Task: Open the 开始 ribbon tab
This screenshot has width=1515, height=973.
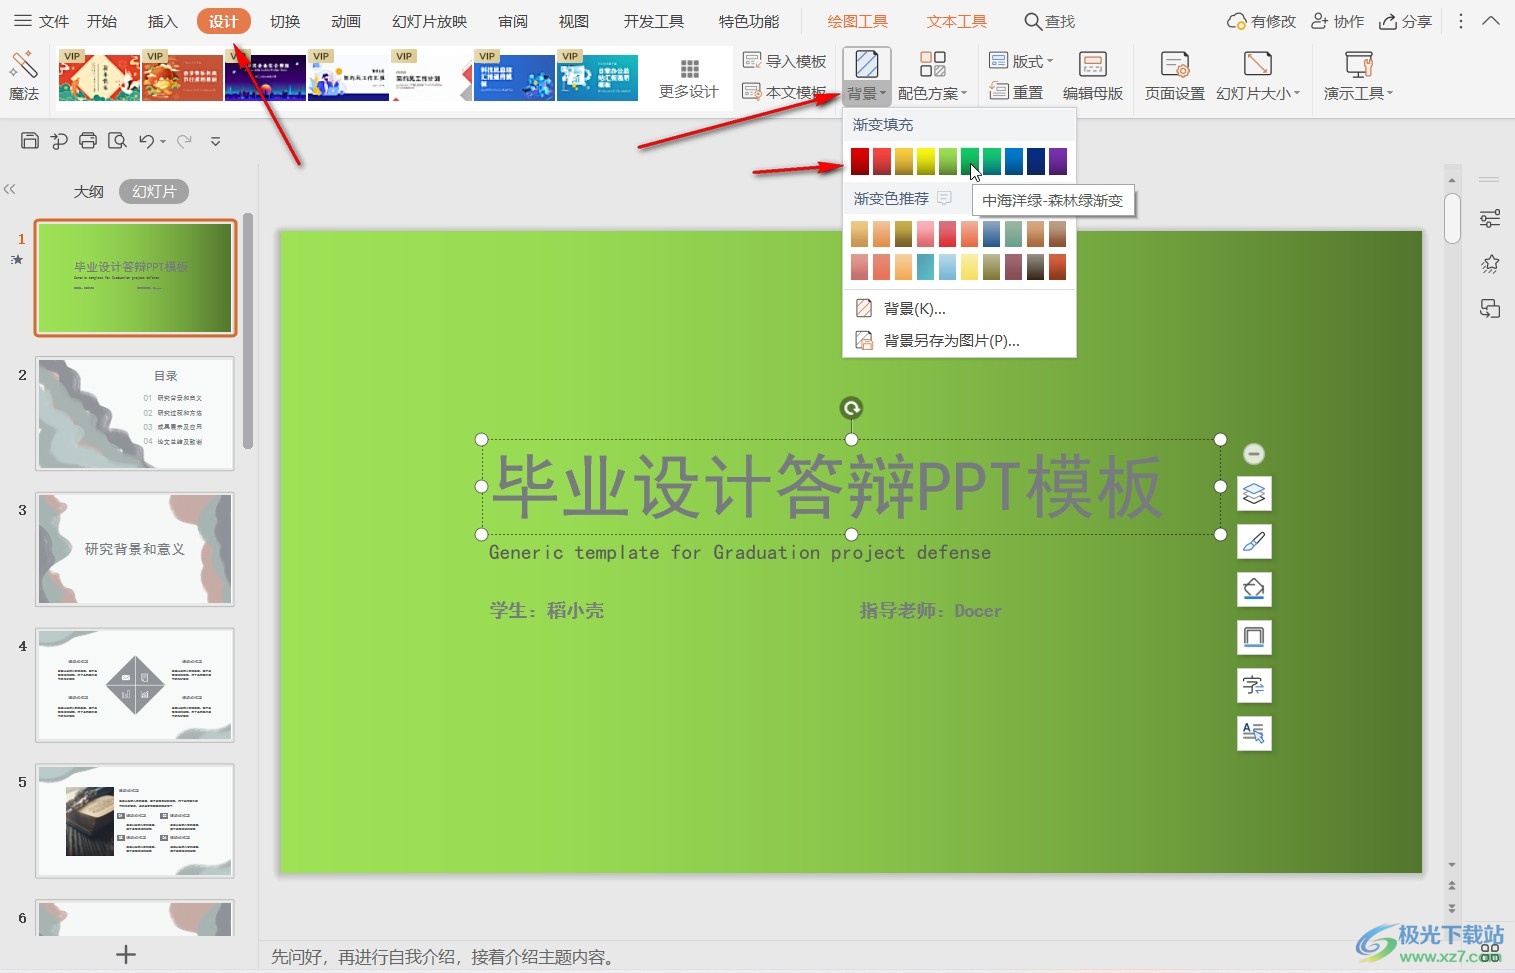Action: (102, 21)
